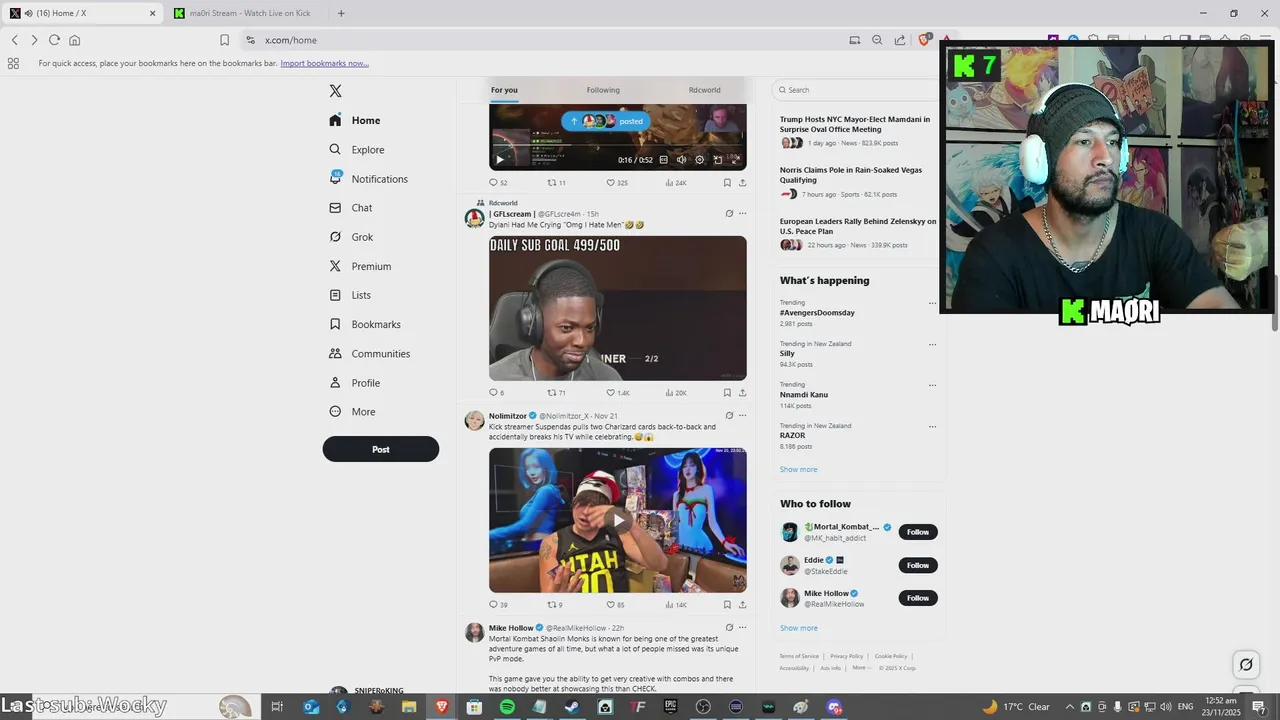
Task: Open more options for Nnamdi Kanu trend
Action: coord(932,385)
